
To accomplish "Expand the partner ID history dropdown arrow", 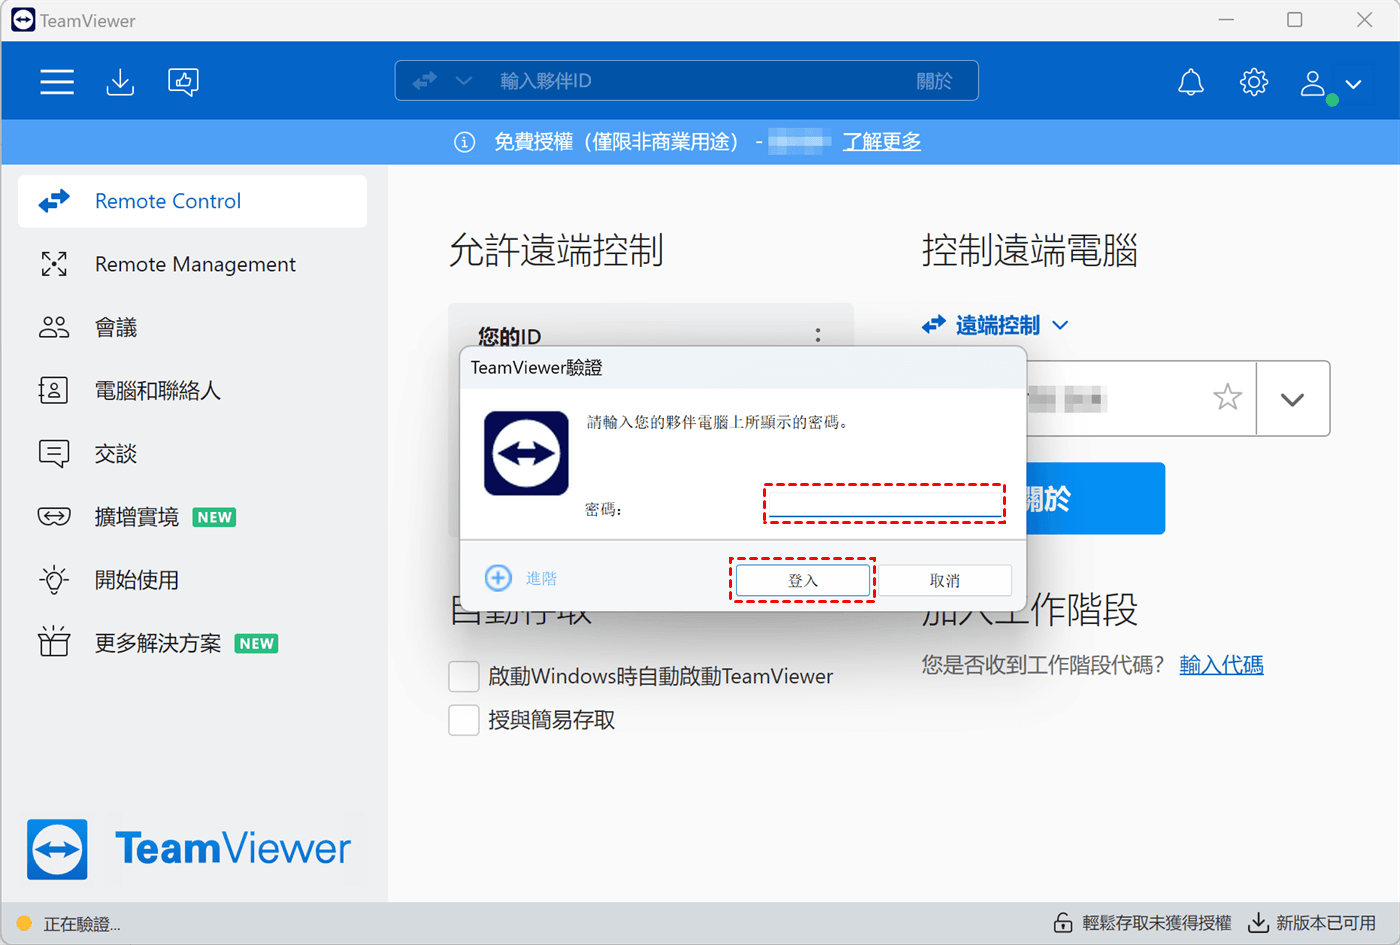I will [1293, 399].
